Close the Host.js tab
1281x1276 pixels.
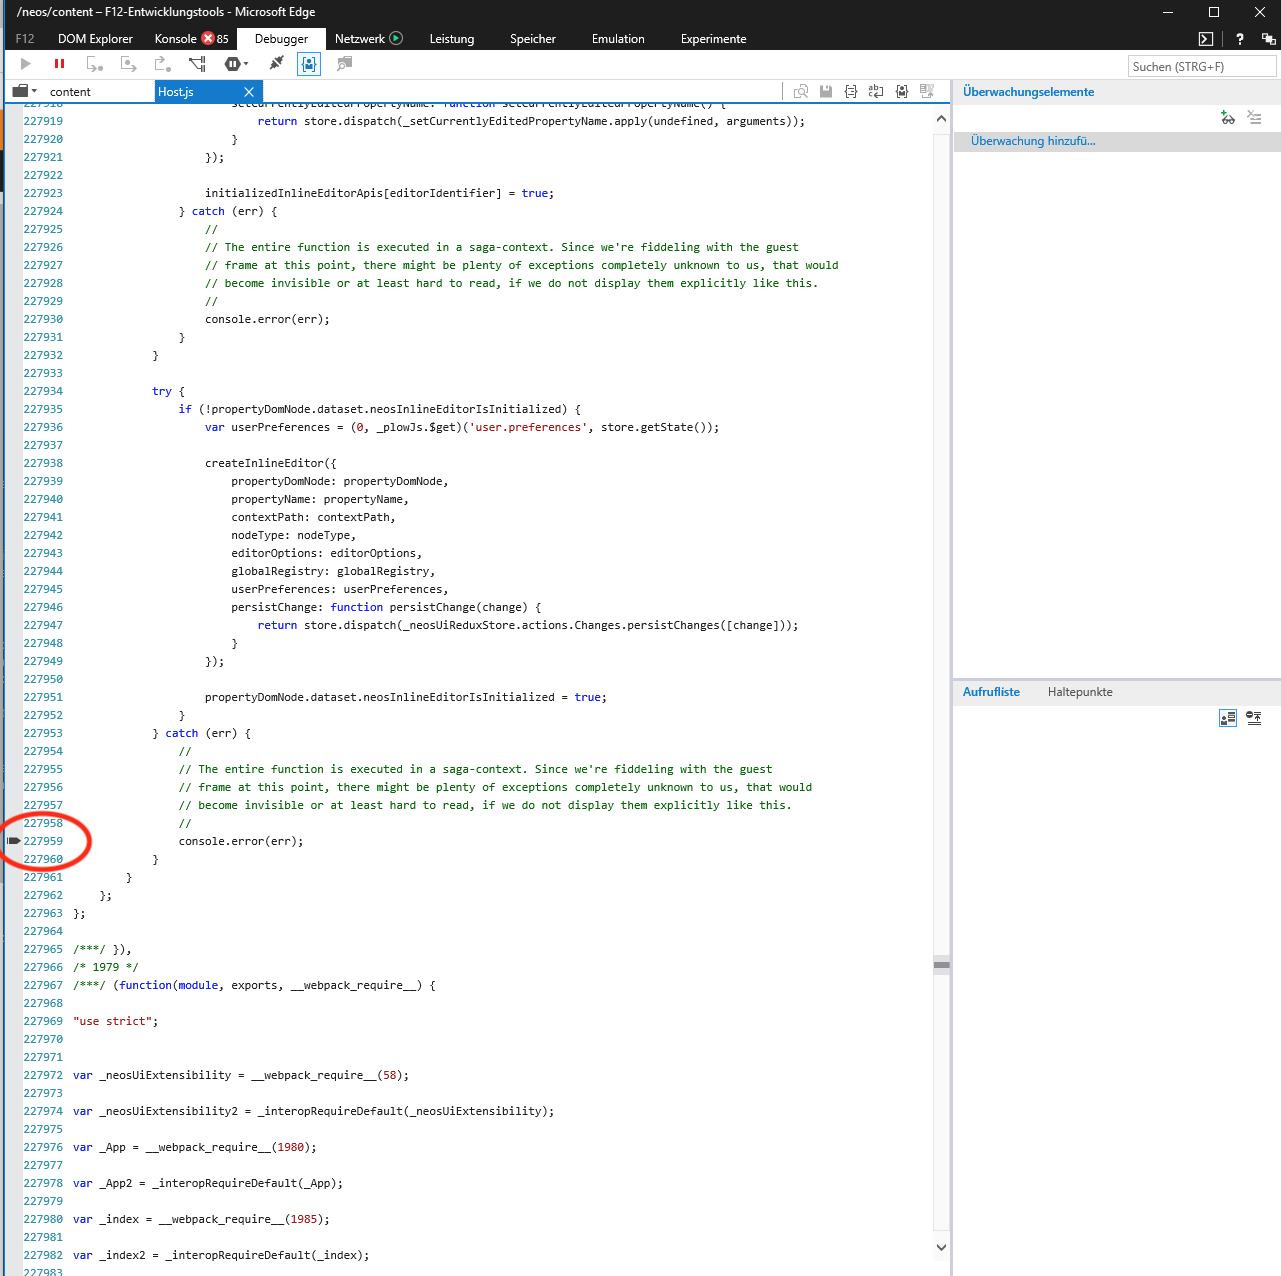[x=249, y=92]
